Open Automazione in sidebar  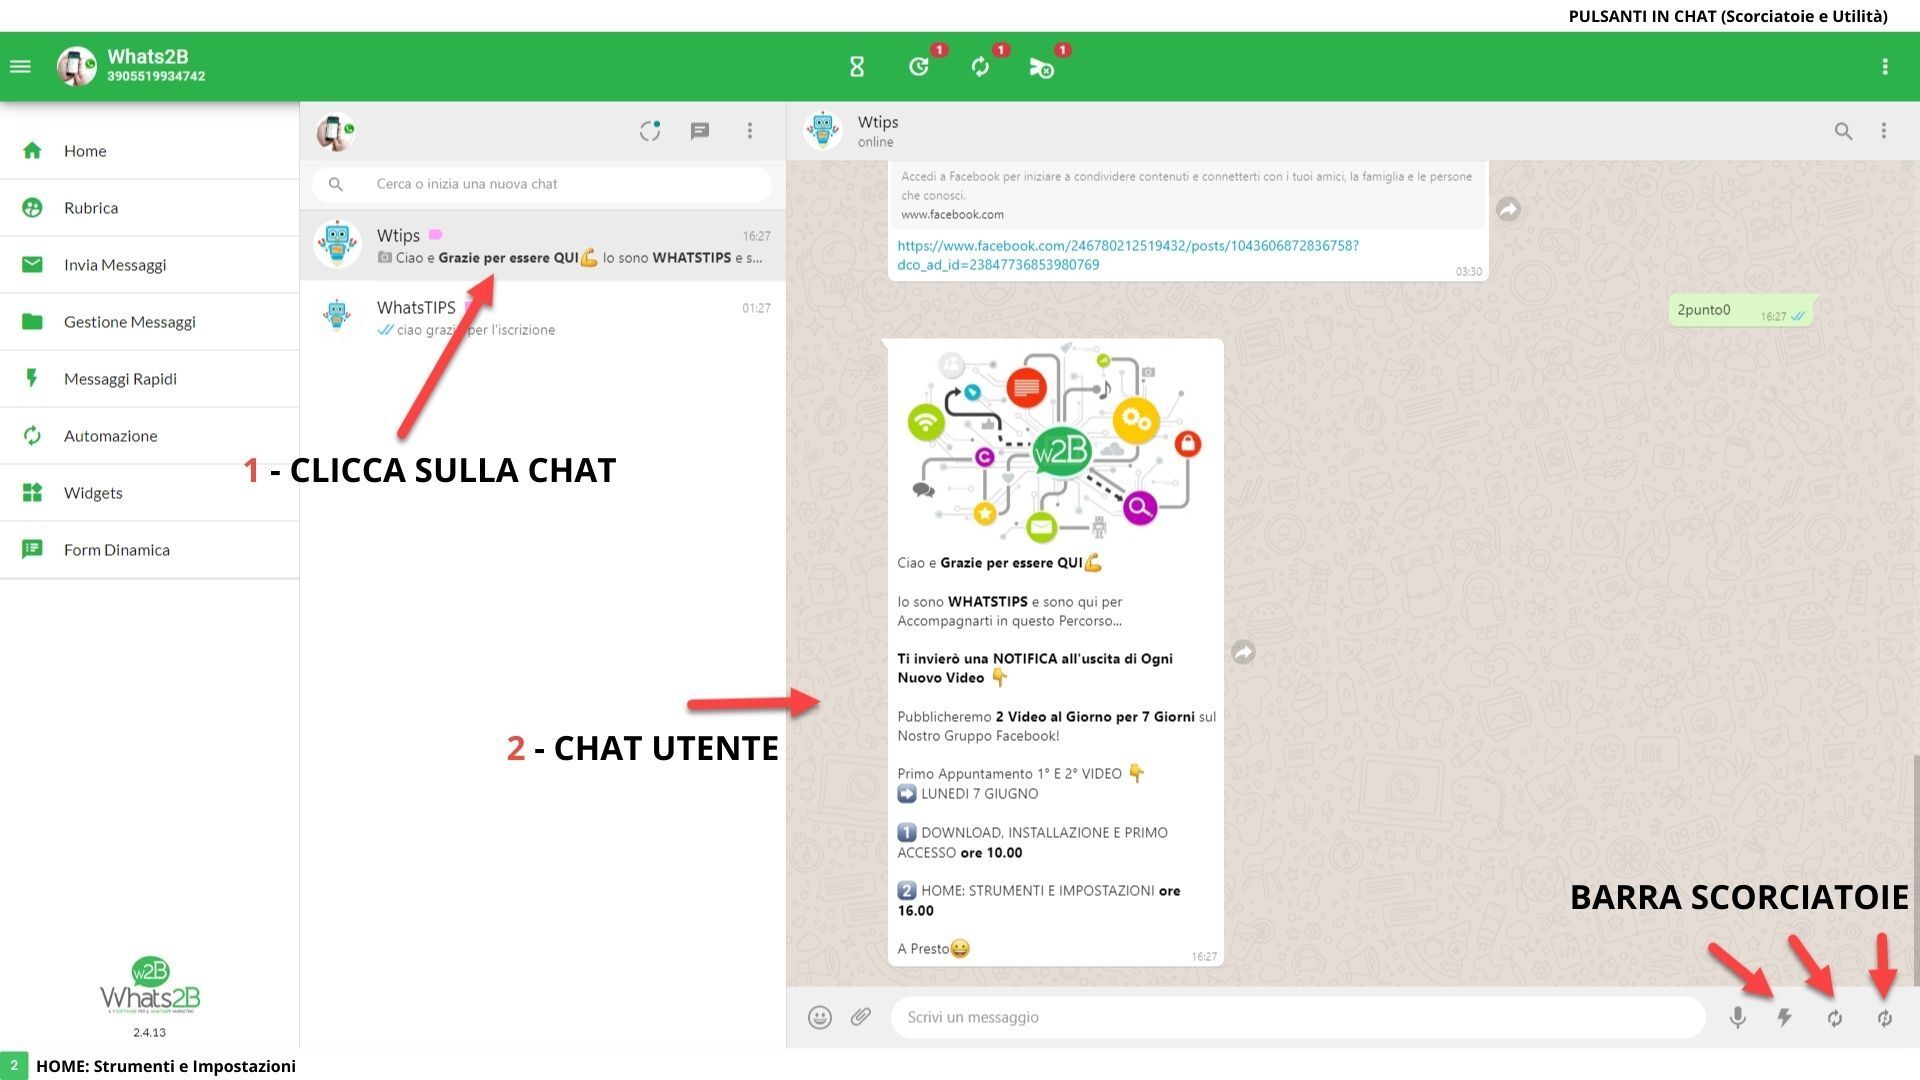click(150, 436)
